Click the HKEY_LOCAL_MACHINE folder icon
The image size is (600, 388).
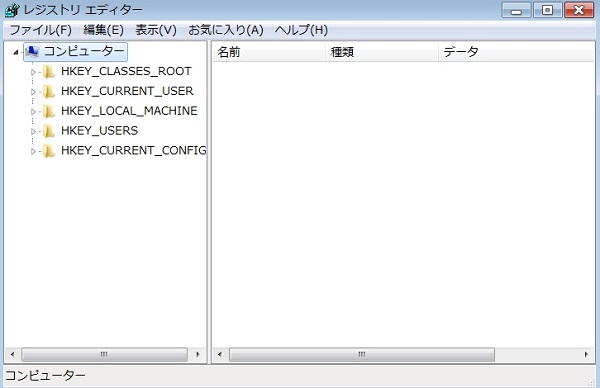pyautogui.click(x=49, y=111)
